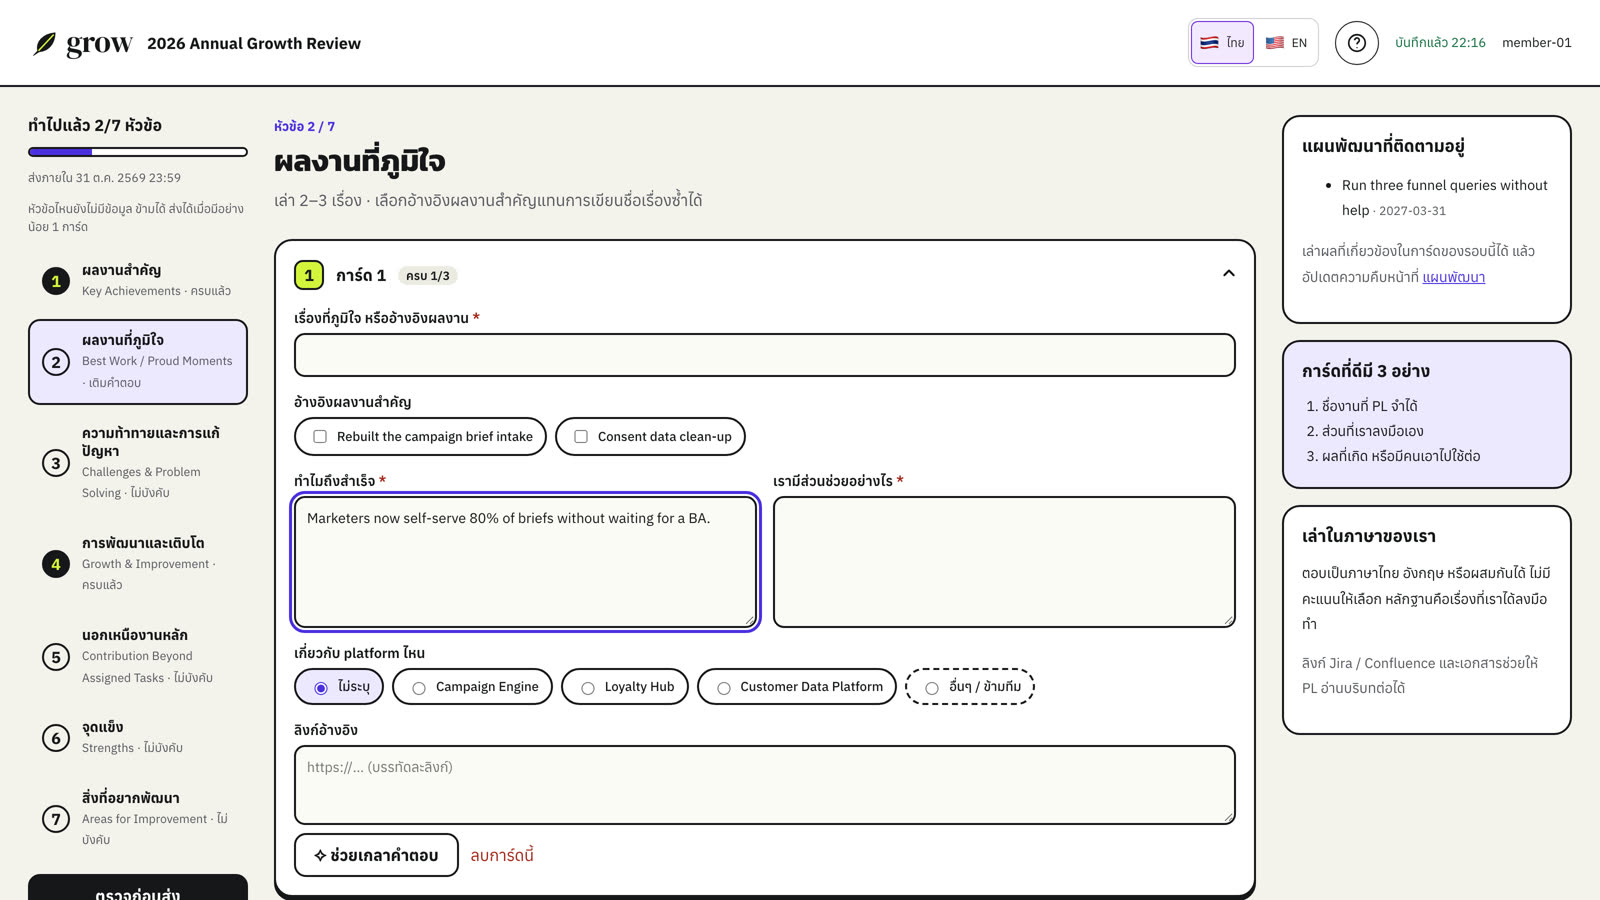This screenshot has height=900, width=1600.
Task: Go to step 1 Key Achievements circle
Action: pyautogui.click(x=56, y=281)
